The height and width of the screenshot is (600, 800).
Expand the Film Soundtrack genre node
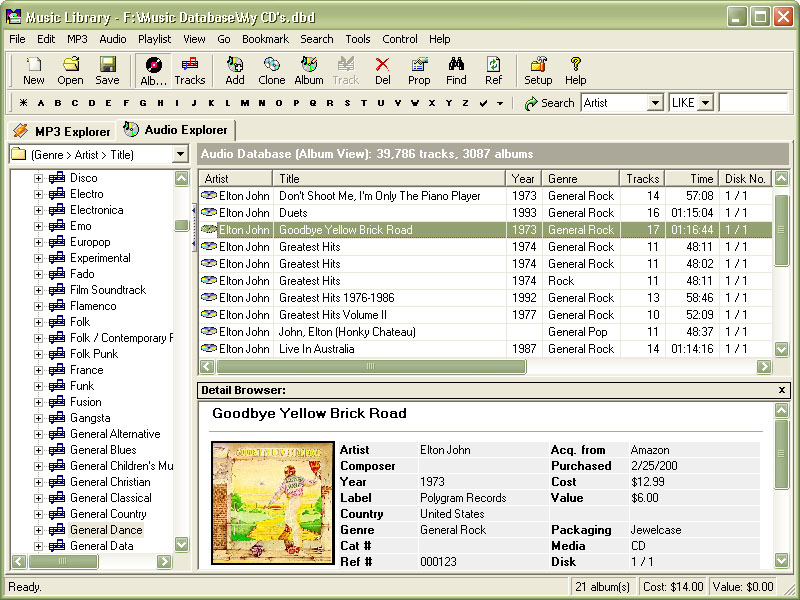tap(38, 290)
